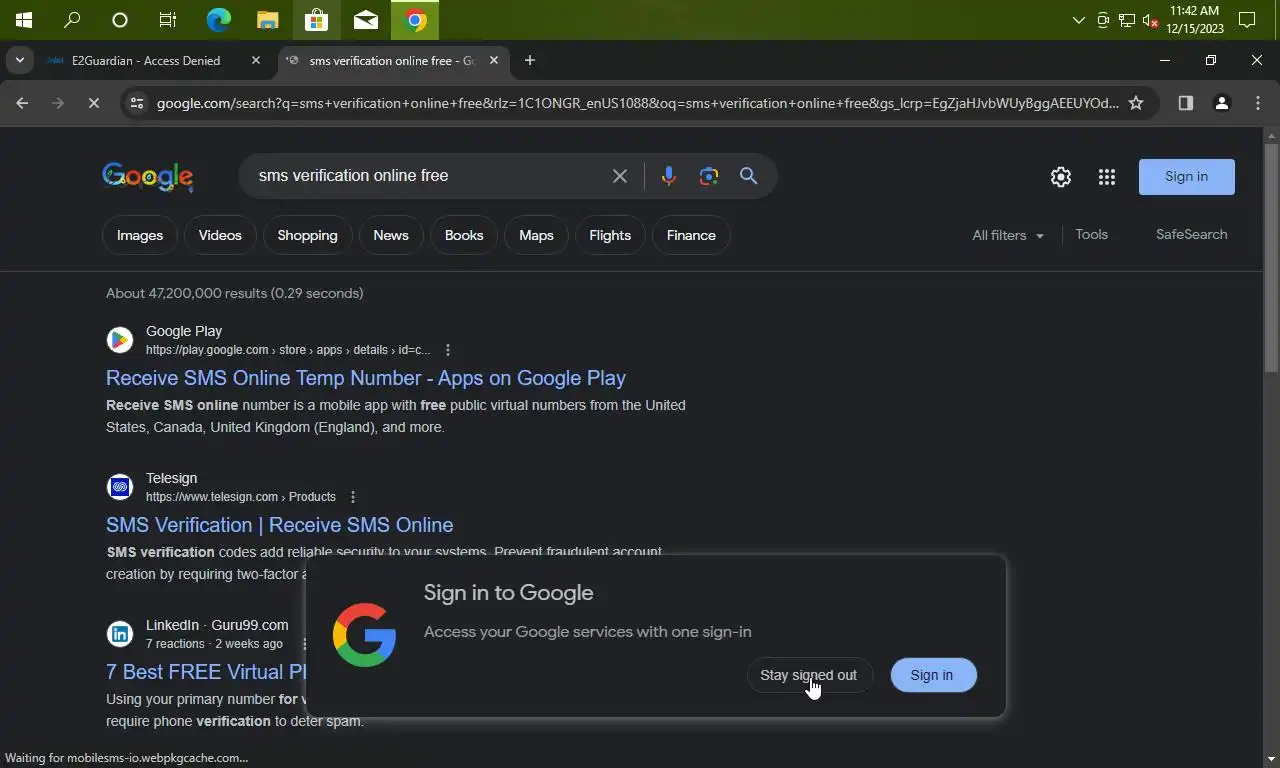Search by image with Lens icon
This screenshot has height=768, width=1280.
click(x=709, y=176)
